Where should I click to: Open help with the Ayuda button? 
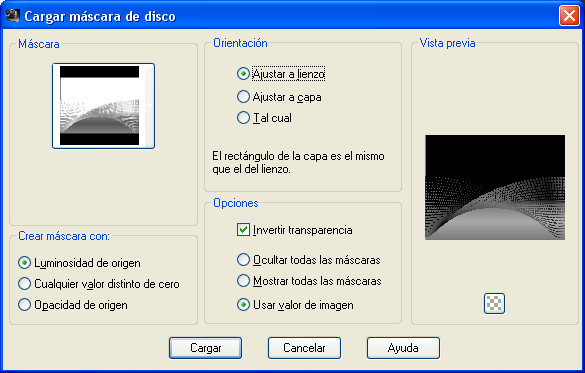pyautogui.click(x=403, y=348)
